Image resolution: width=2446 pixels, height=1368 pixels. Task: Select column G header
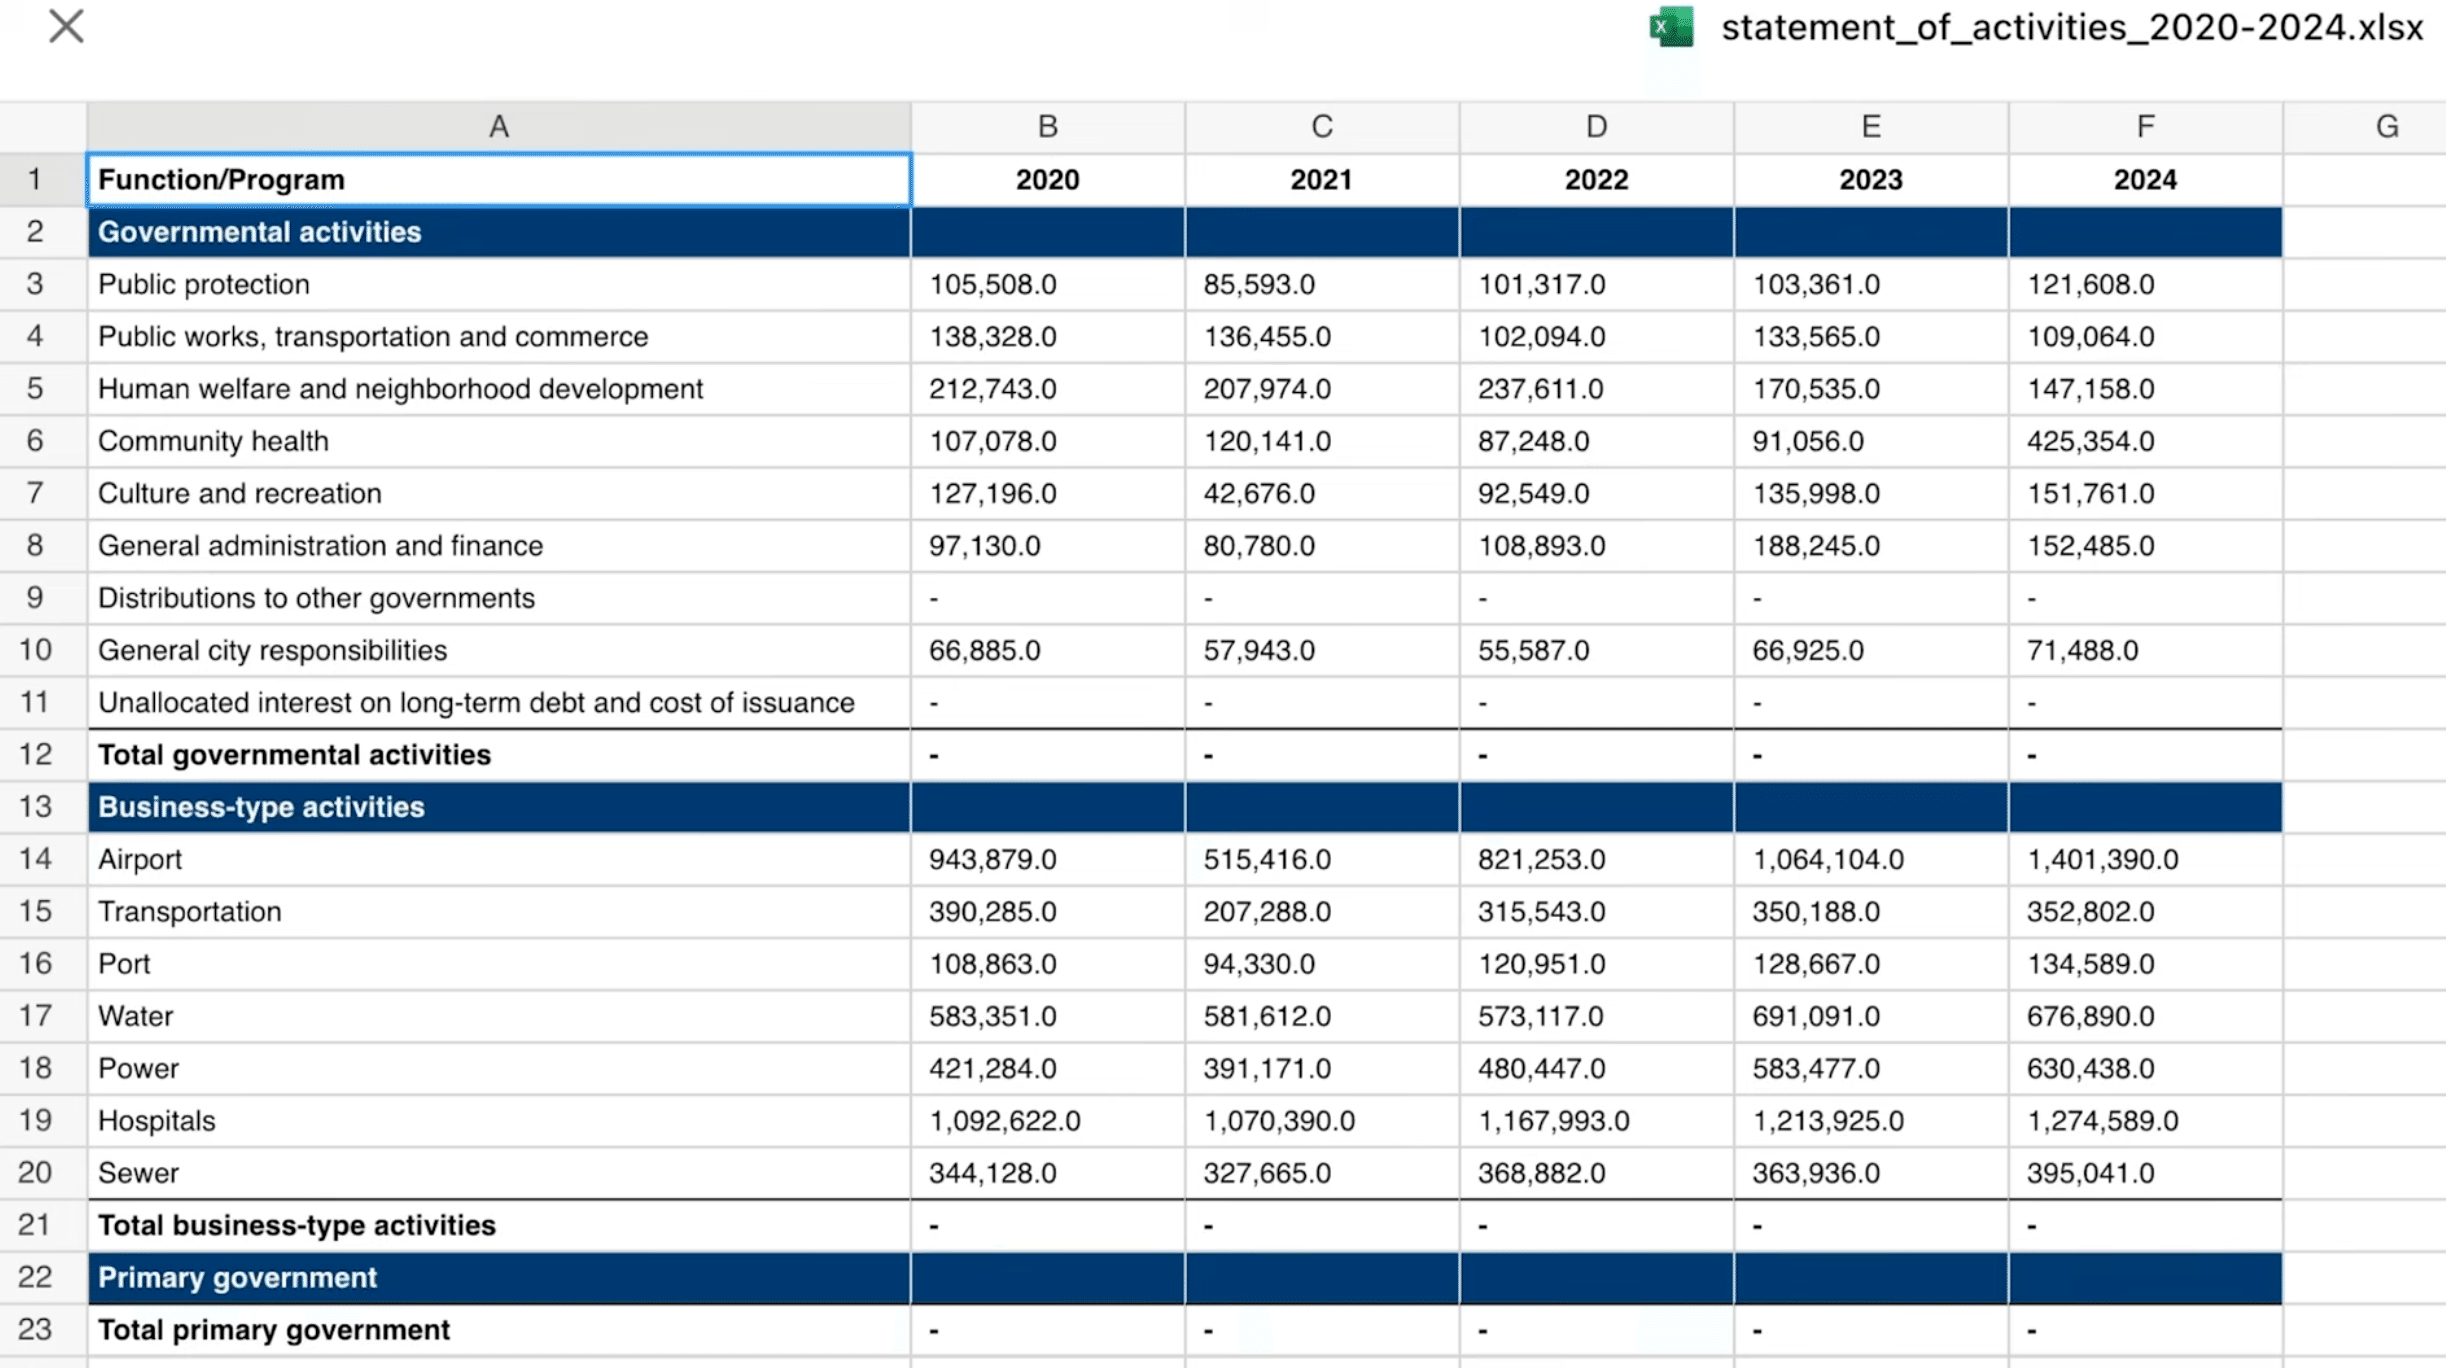coord(2386,127)
